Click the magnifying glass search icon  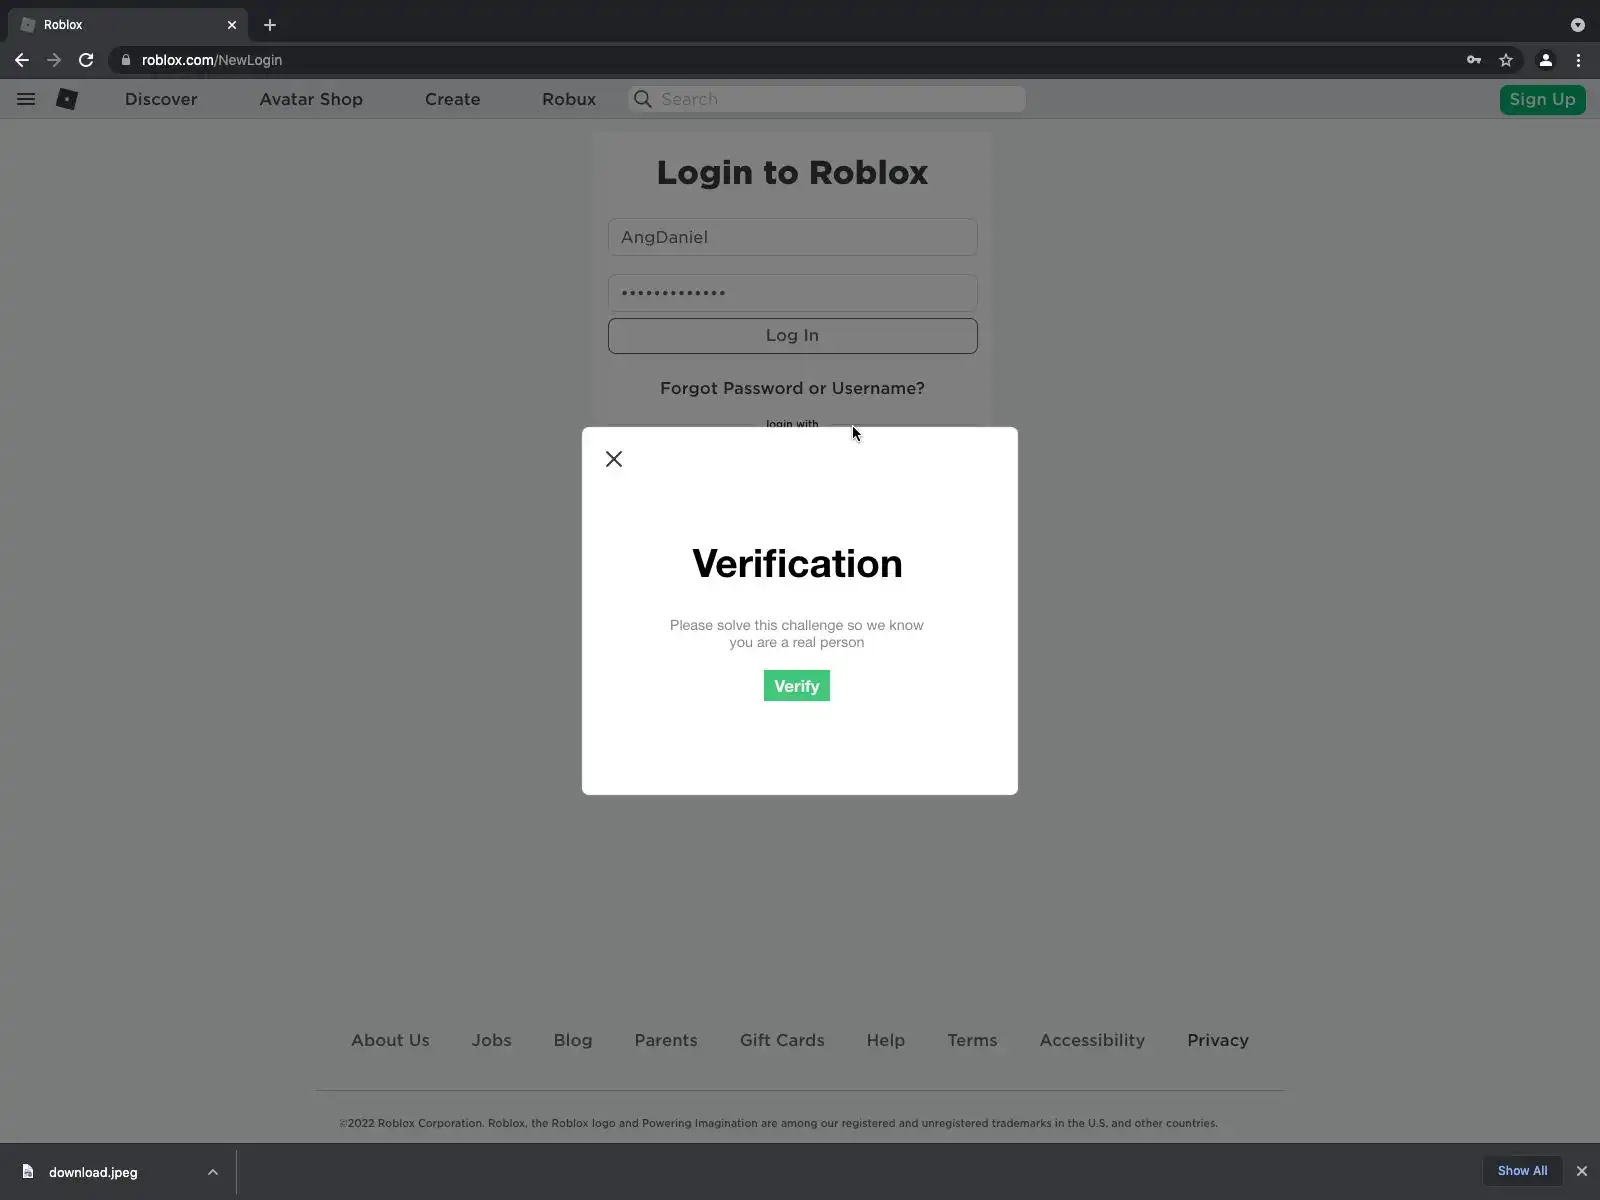coord(643,99)
